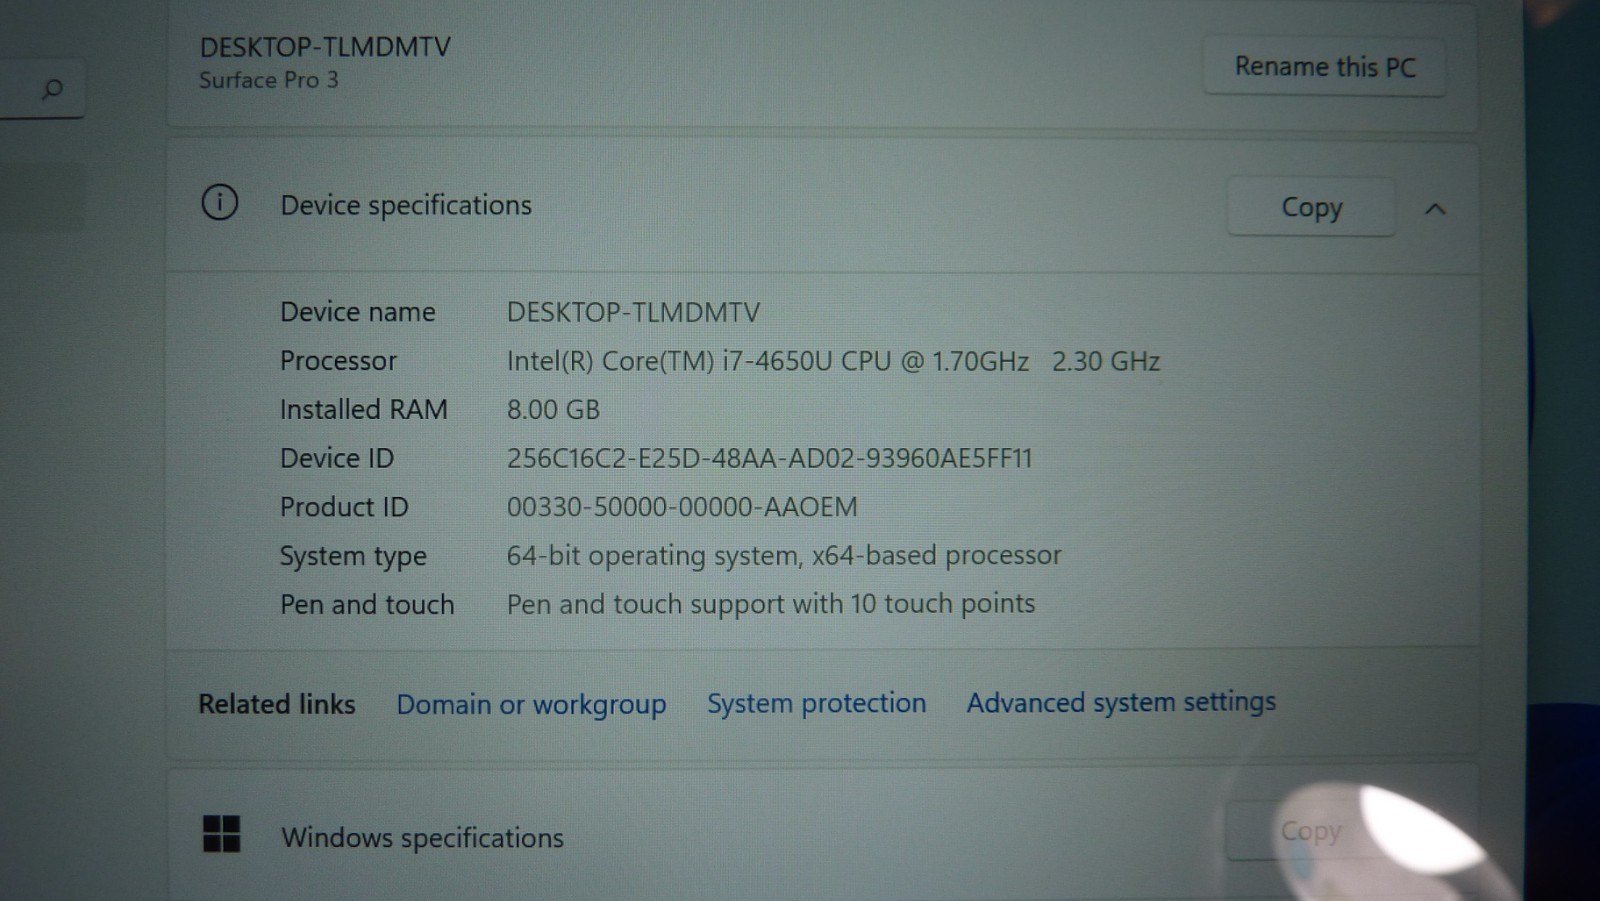Click the Device specifications heading
This screenshot has height=901, width=1600.
pos(406,205)
